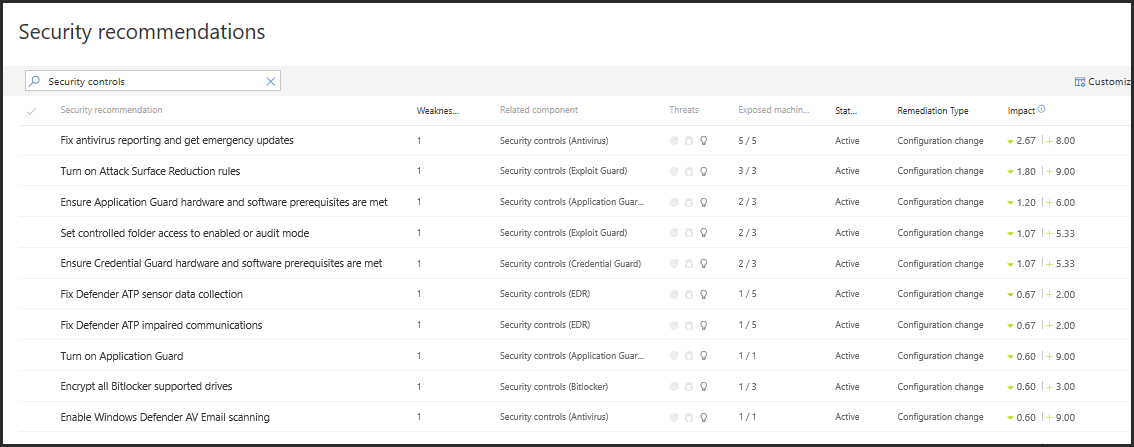This screenshot has height=447, width=1134.
Task: Click the lightbulb threat insights icon for antivirus reporting row
Action: pyautogui.click(x=704, y=141)
